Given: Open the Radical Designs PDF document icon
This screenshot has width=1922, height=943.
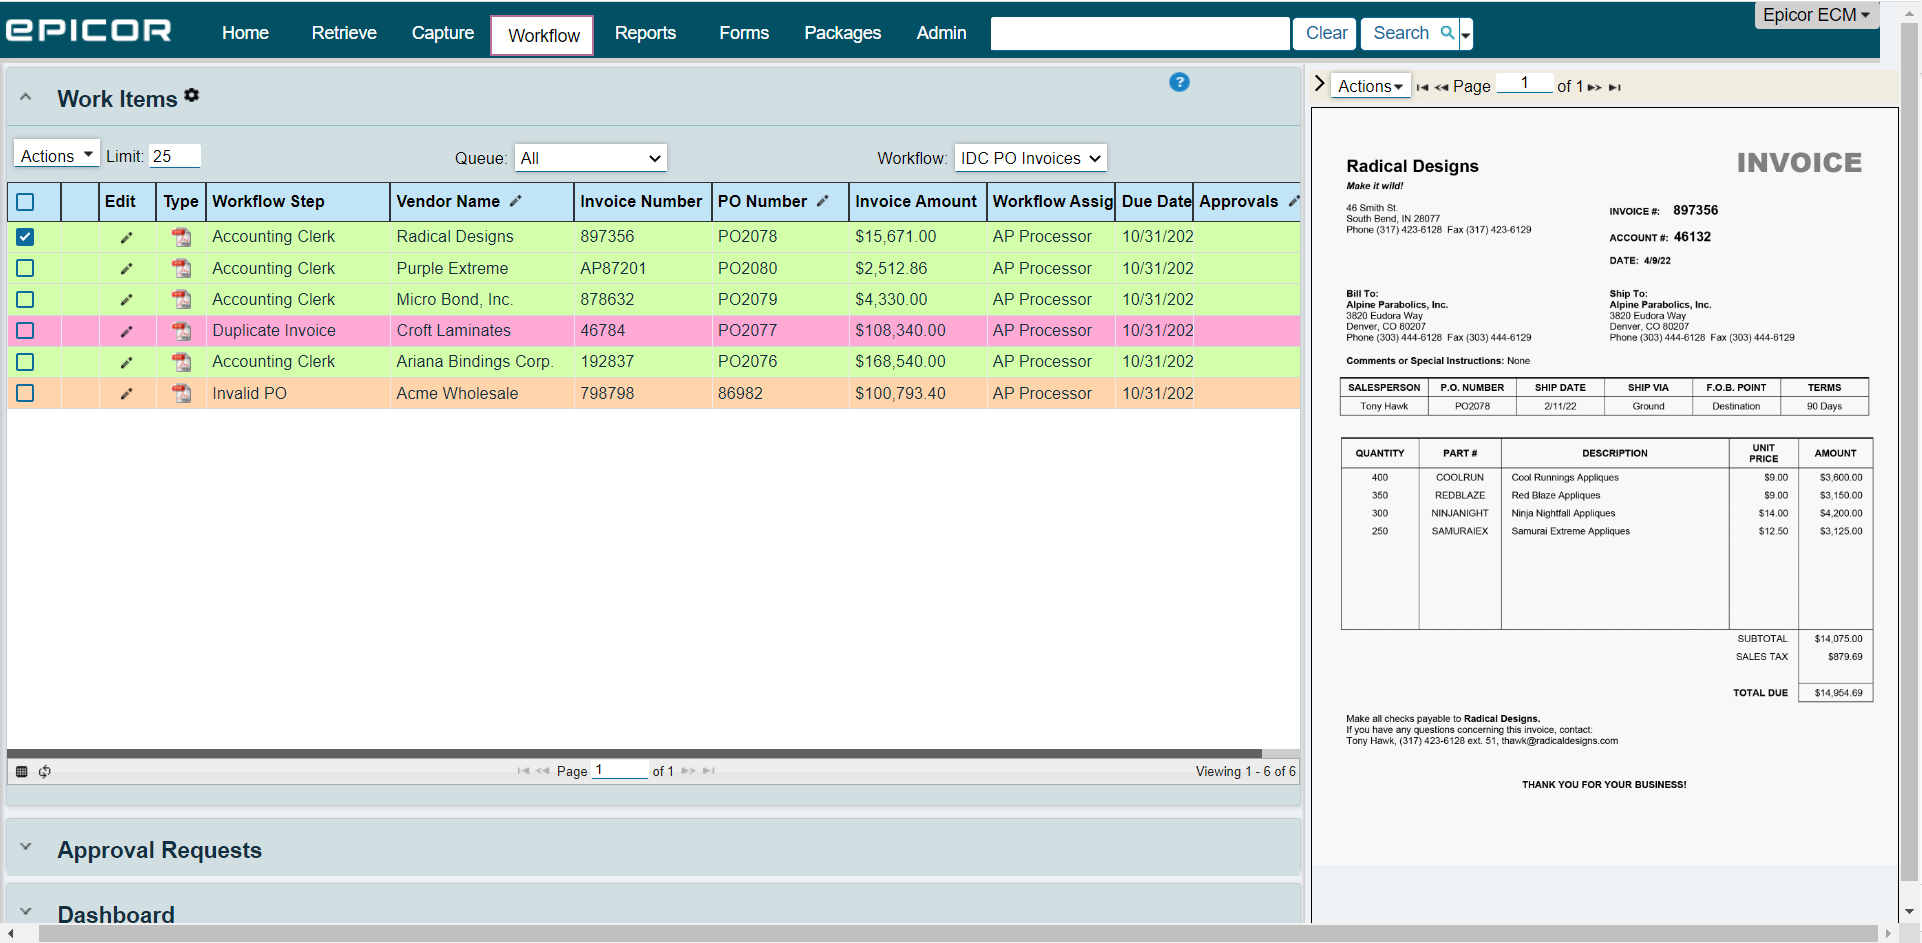Looking at the screenshot, I should point(181,237).
